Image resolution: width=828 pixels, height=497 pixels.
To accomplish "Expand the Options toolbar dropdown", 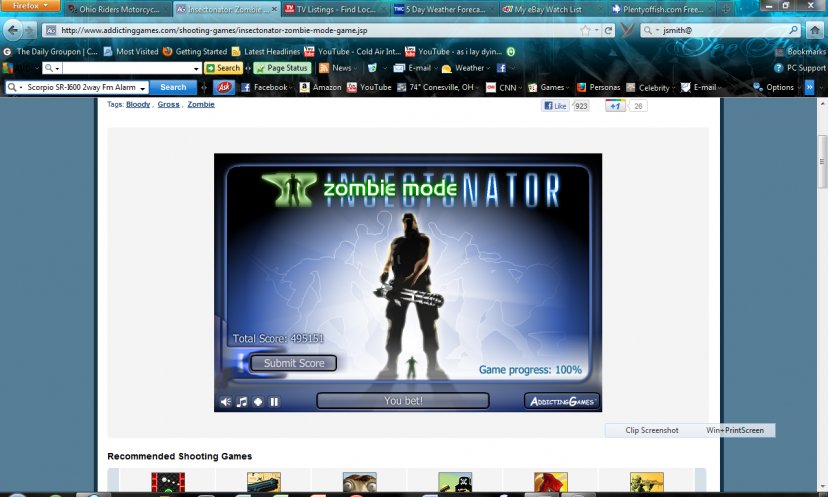I will 778,87.
